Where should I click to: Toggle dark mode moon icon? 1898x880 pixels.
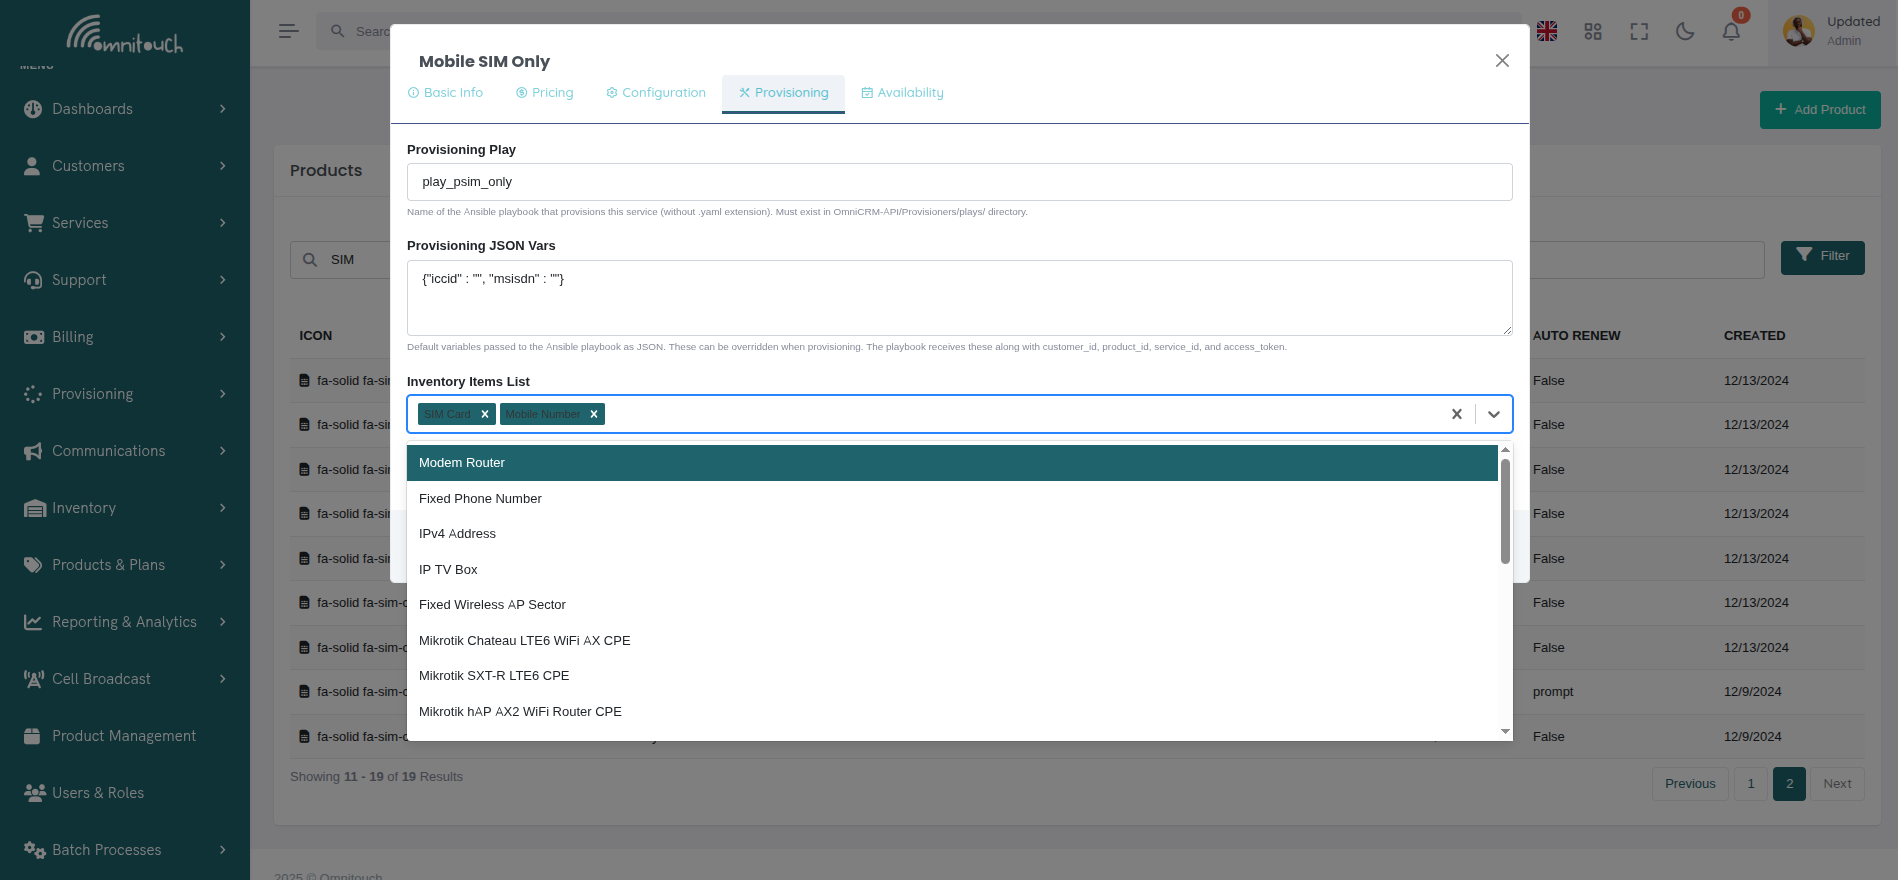[x=1685, y=32]
